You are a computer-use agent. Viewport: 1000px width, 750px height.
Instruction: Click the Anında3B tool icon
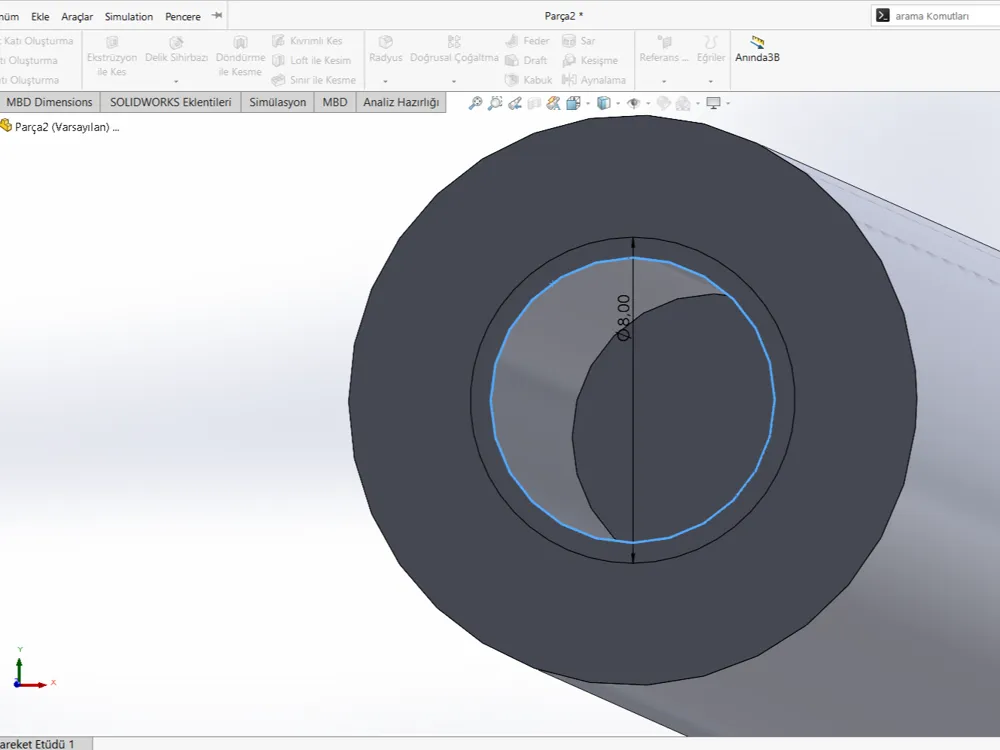coord(757,43)
